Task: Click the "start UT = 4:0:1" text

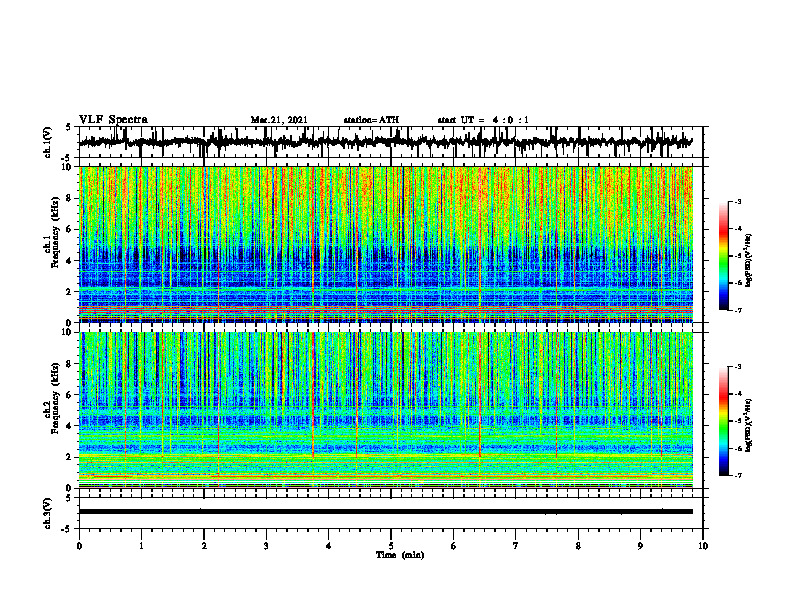Action: coord(483,120)
